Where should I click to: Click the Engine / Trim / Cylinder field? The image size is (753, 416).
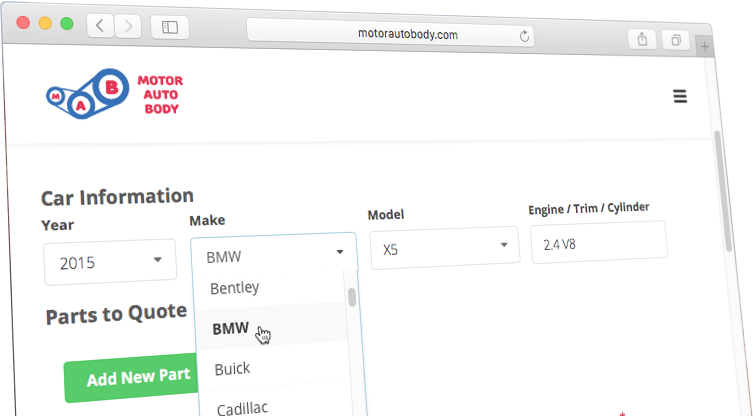[x=597, y=243]
